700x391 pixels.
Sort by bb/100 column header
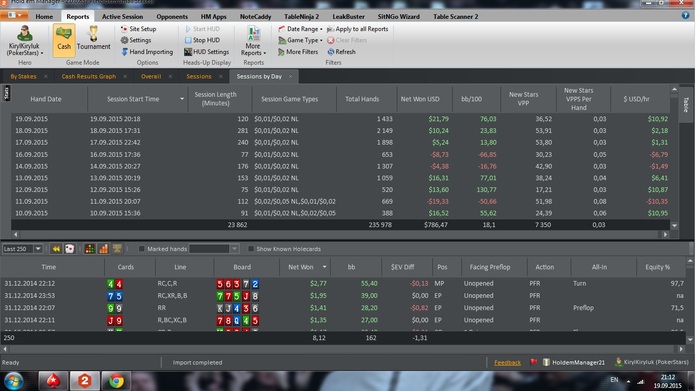tap(471, 99)
